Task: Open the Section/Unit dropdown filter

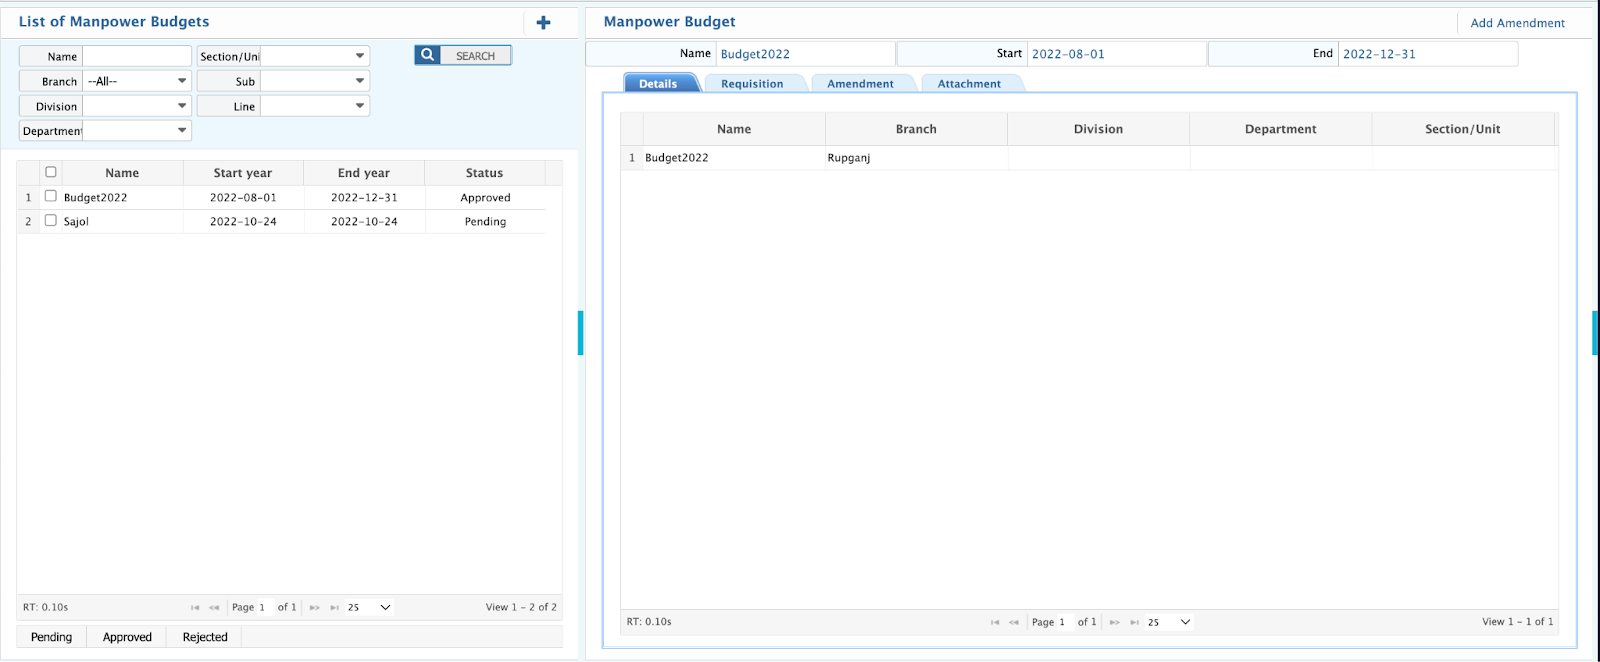Action: [x=314, y=56]
